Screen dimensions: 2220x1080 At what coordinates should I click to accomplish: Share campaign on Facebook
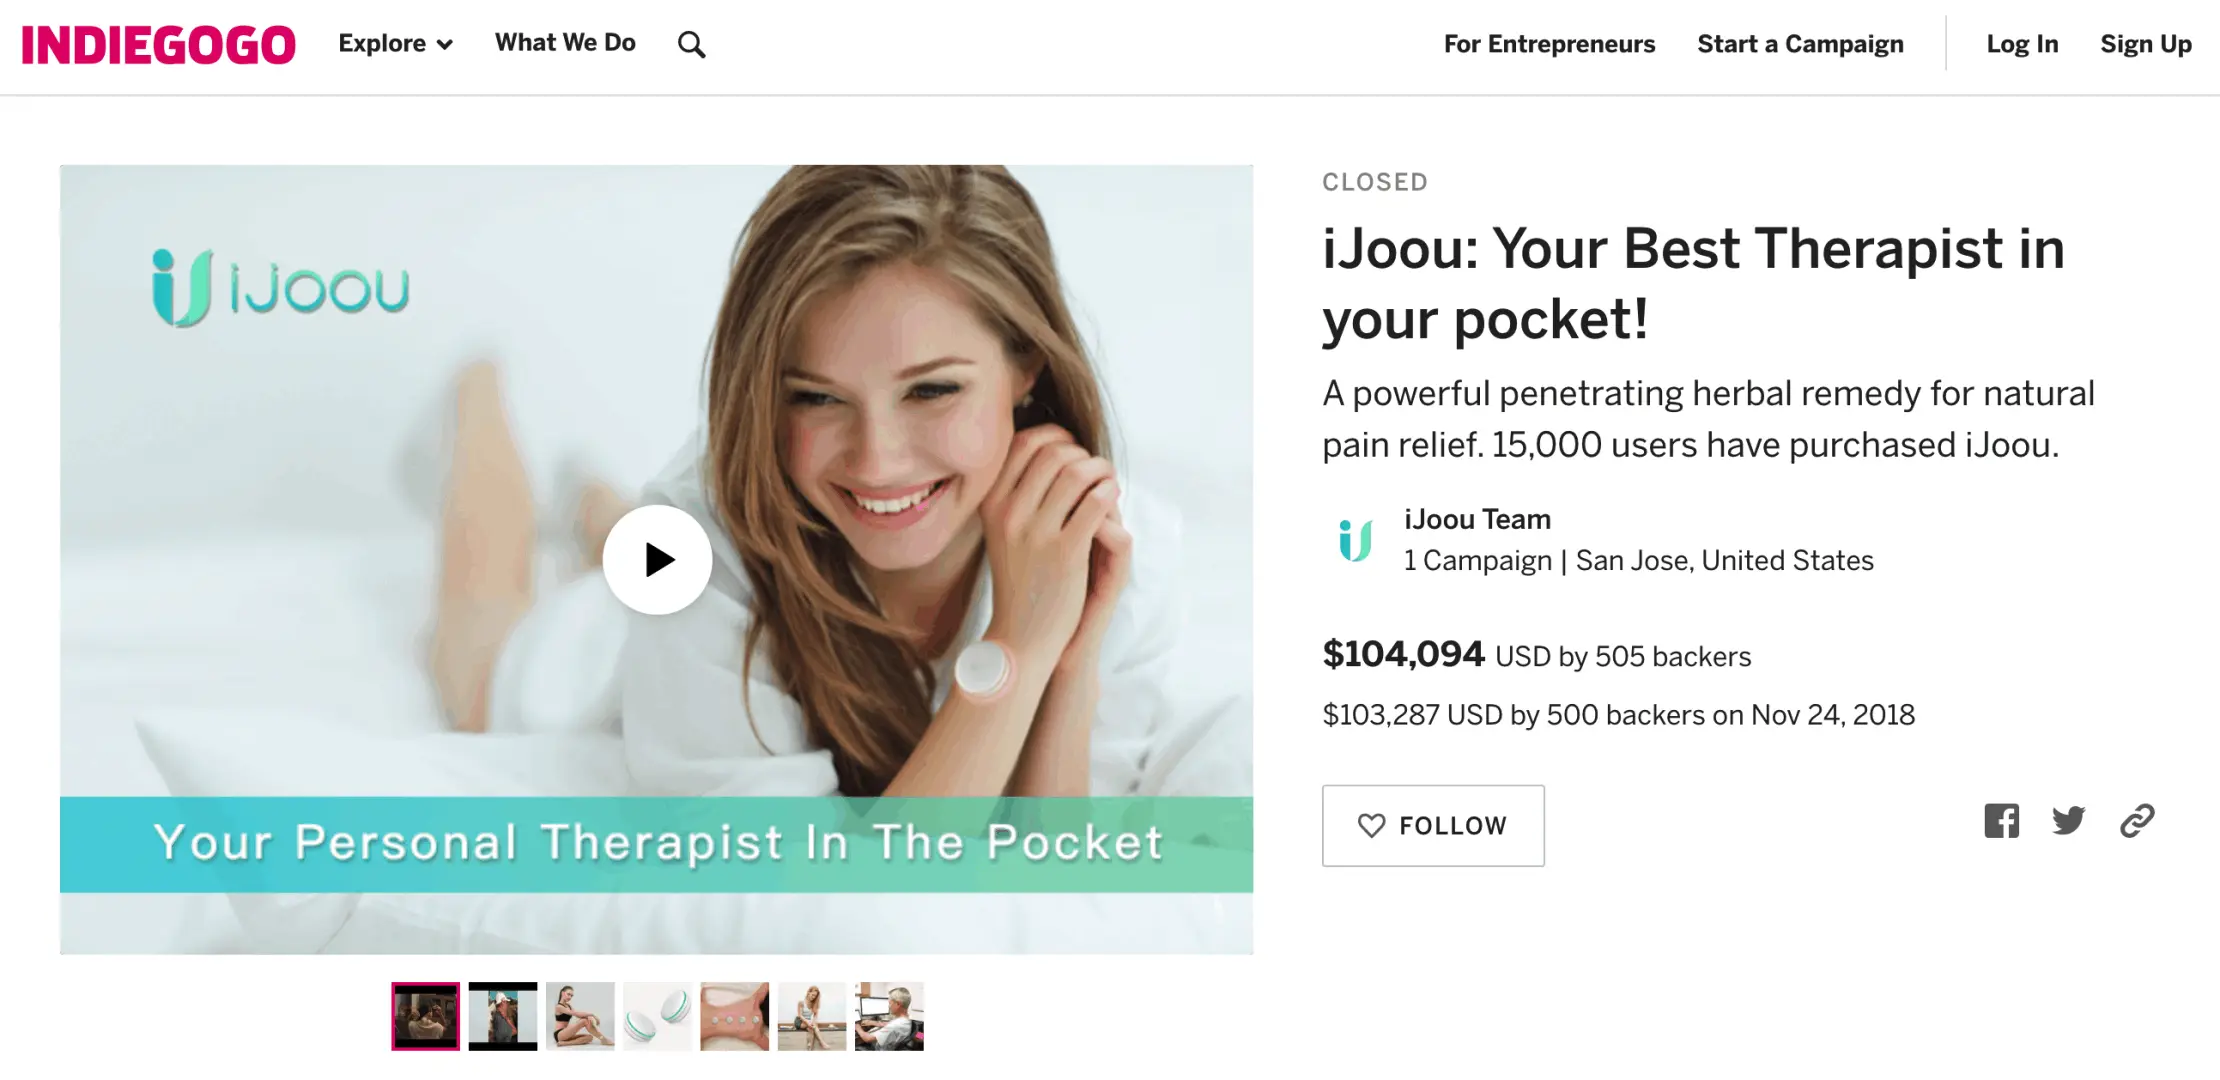point(2001,821)
